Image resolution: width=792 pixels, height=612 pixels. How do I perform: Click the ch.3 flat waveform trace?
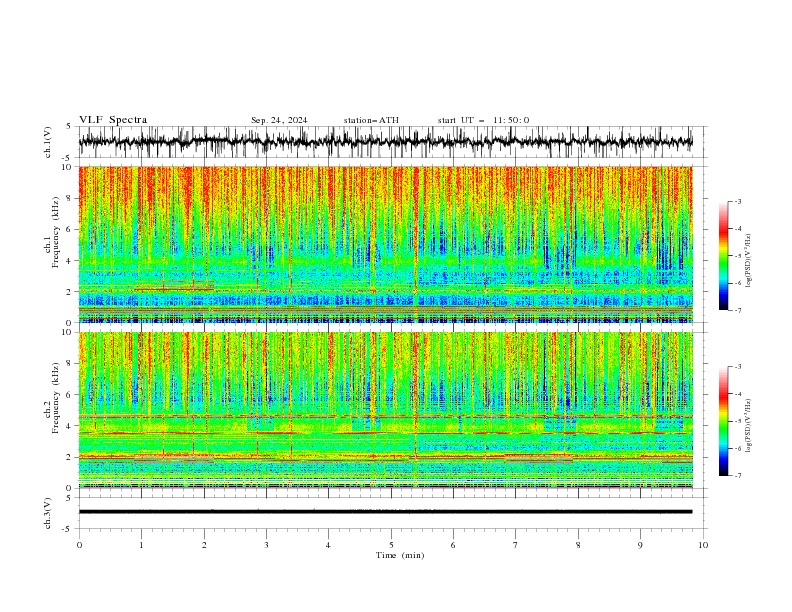pyautogui.click(x=385, y=512)
